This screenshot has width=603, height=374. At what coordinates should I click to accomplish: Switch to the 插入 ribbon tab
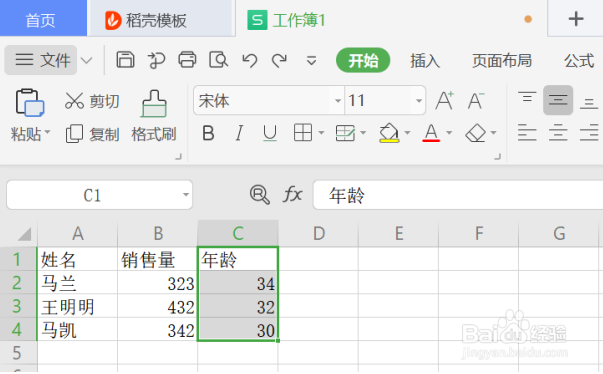[x=425, y=61]
